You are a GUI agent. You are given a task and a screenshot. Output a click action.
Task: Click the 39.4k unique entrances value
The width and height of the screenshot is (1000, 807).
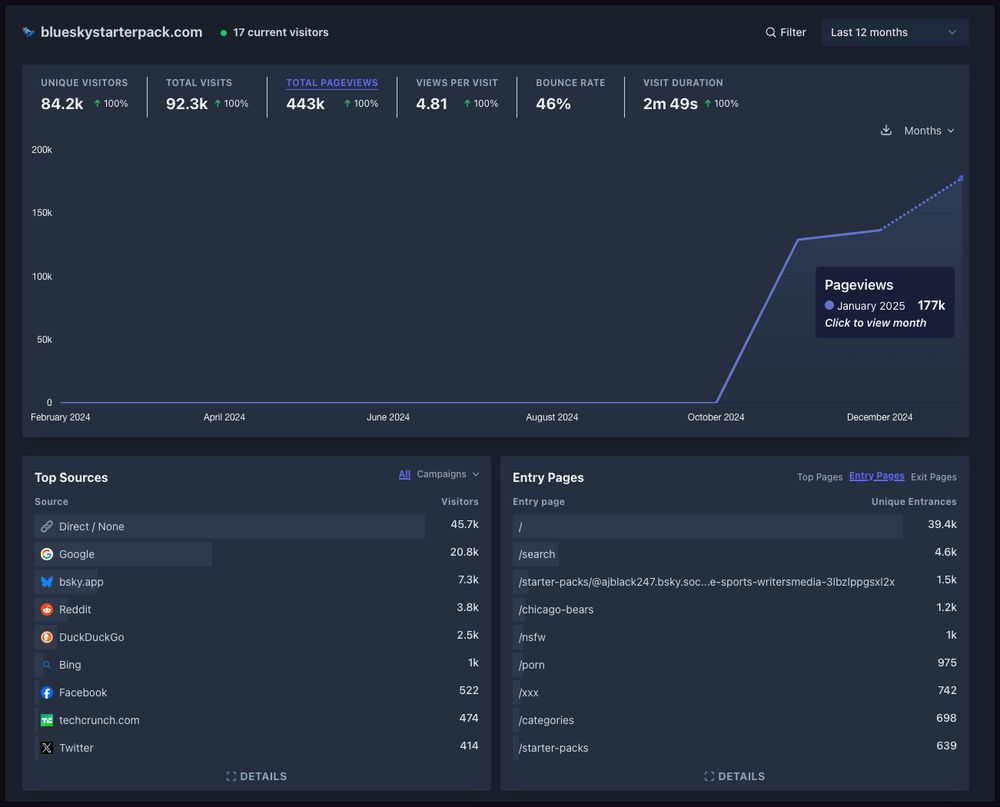coord(942,524)
